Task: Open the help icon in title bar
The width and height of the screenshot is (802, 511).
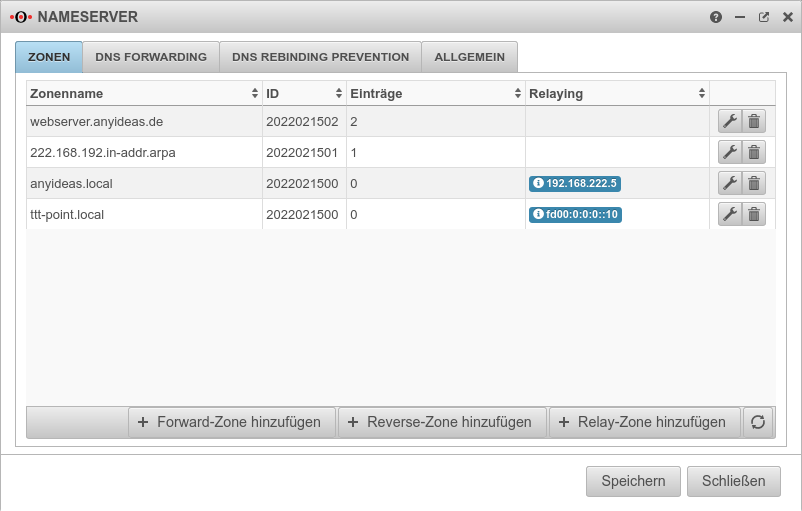Action: click(716, 17)
